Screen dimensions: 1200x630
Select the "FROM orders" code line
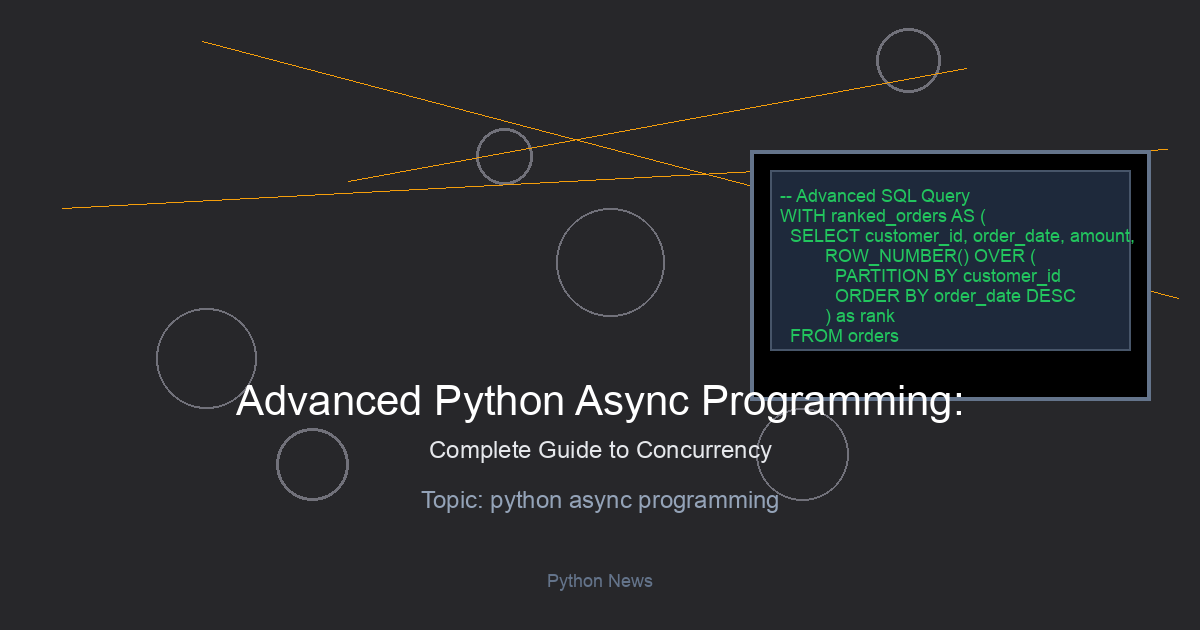tap(844, 336)
